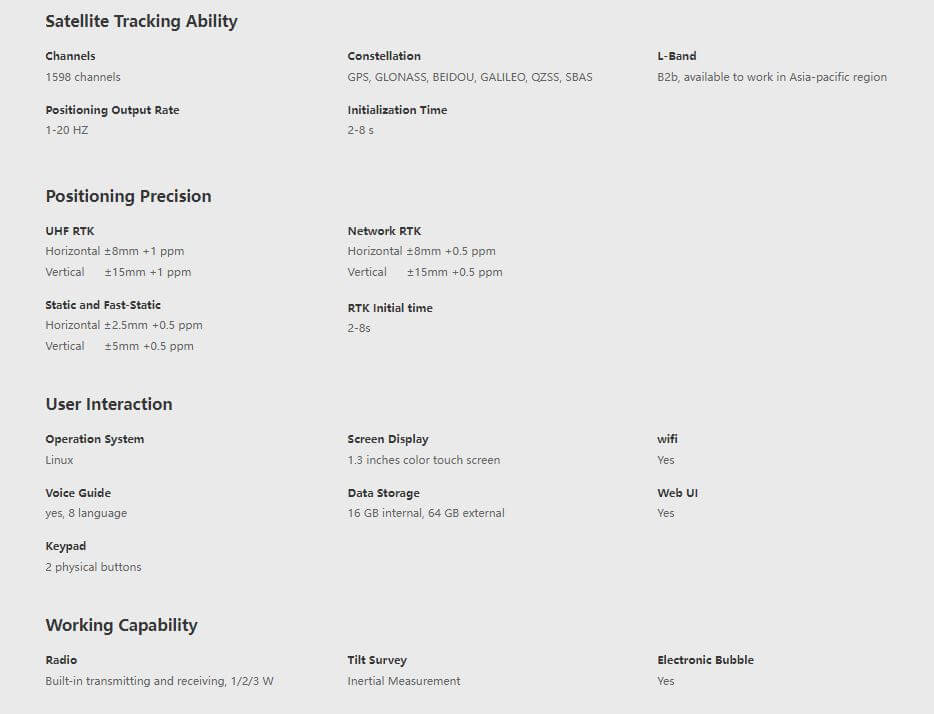Click the Web UI label
This screenshot has height=714, width=934.
pos(677,493)
